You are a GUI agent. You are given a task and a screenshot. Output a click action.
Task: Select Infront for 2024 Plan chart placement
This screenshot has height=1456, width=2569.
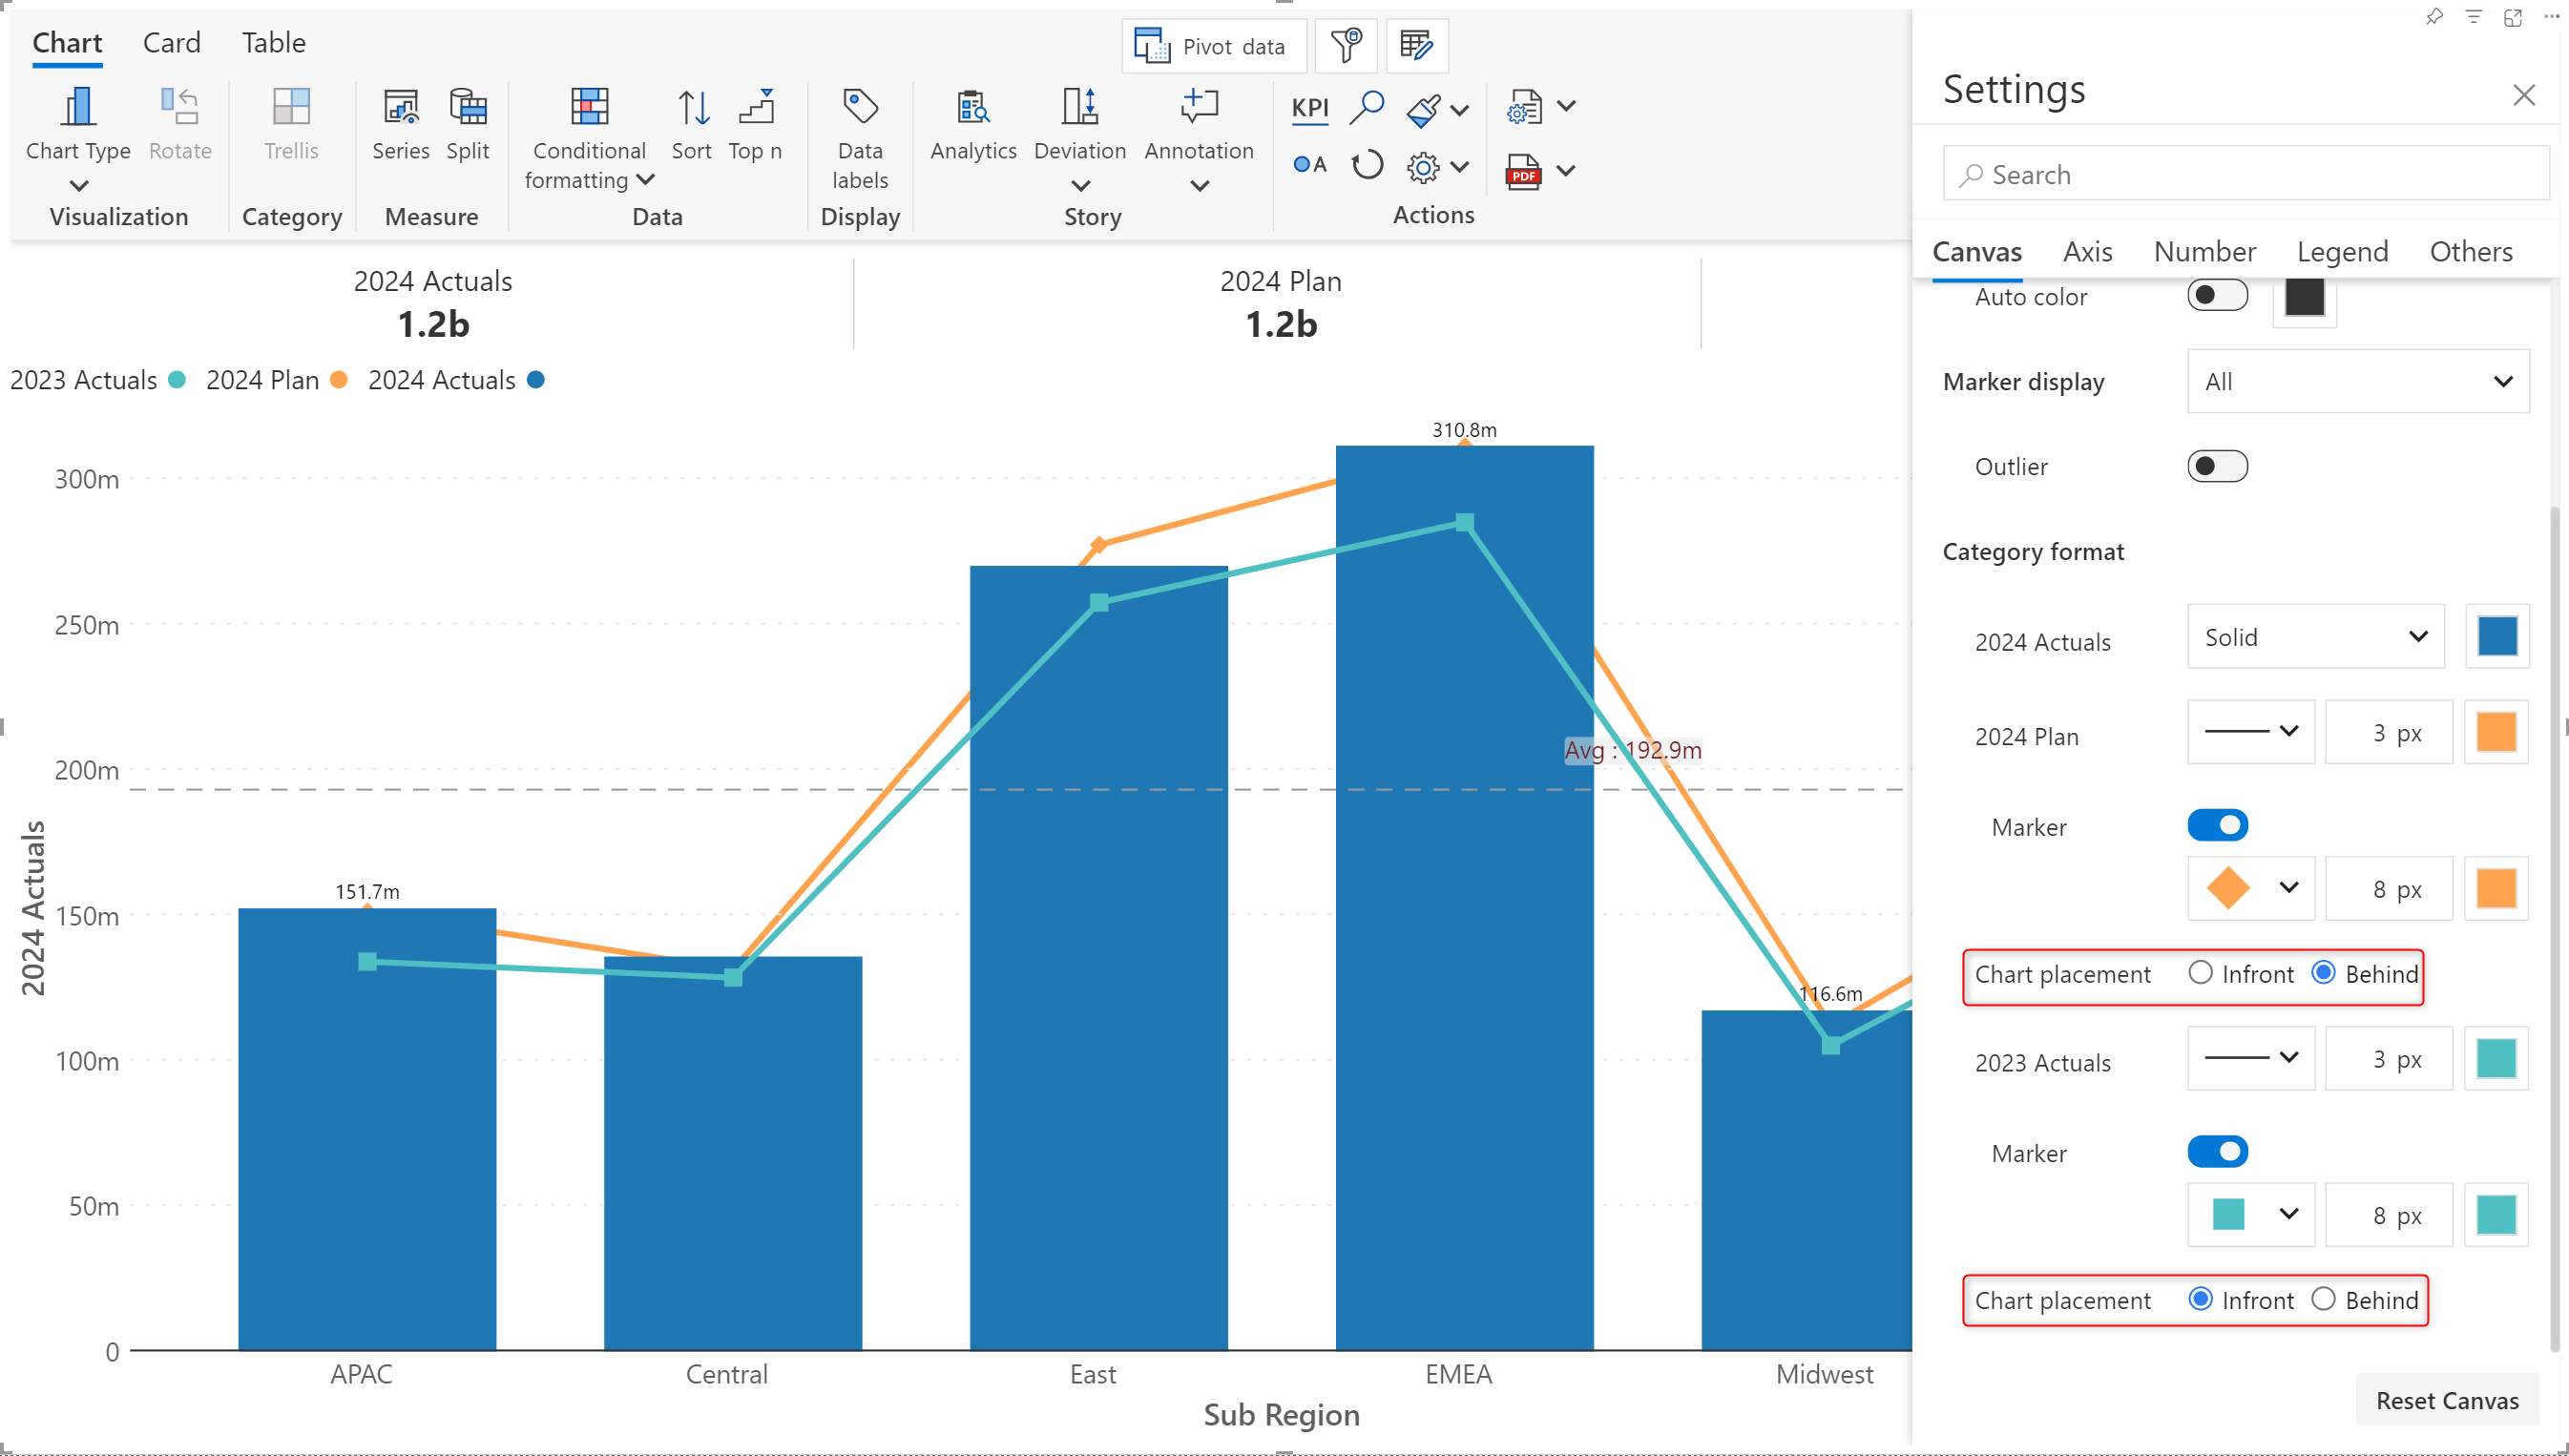(x=2200, y=973)
